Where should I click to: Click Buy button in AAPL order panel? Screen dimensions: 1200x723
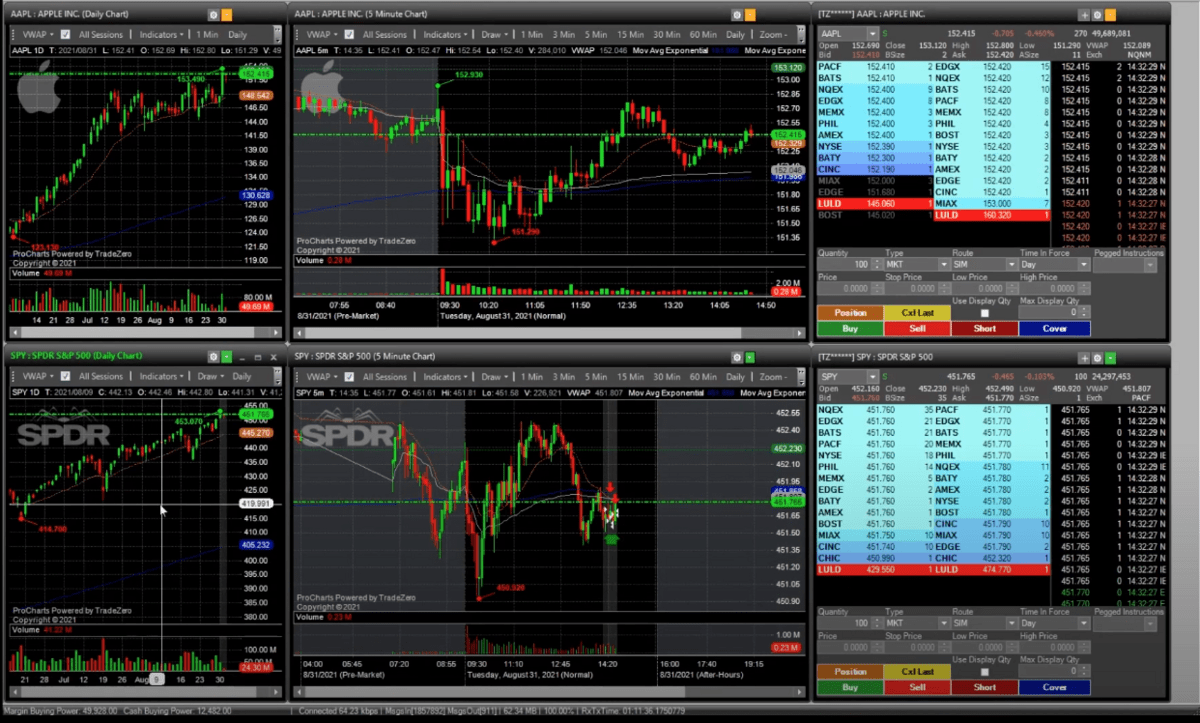850,328
